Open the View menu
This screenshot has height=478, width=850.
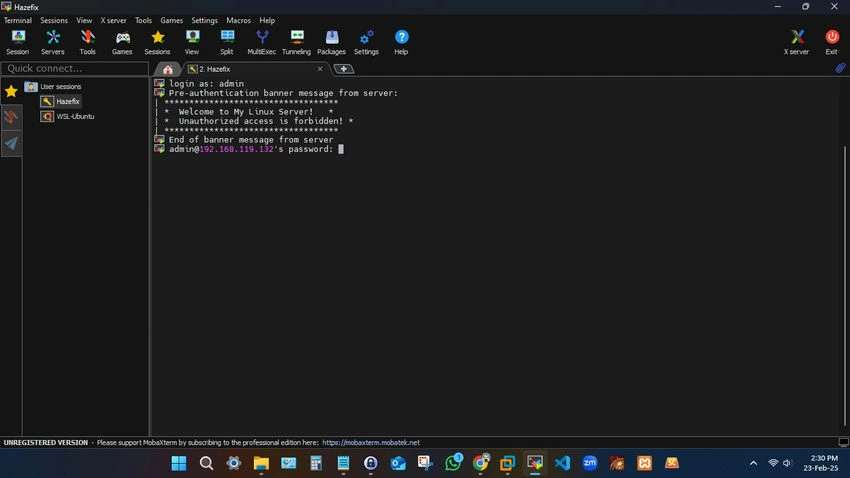coord(84,20)
